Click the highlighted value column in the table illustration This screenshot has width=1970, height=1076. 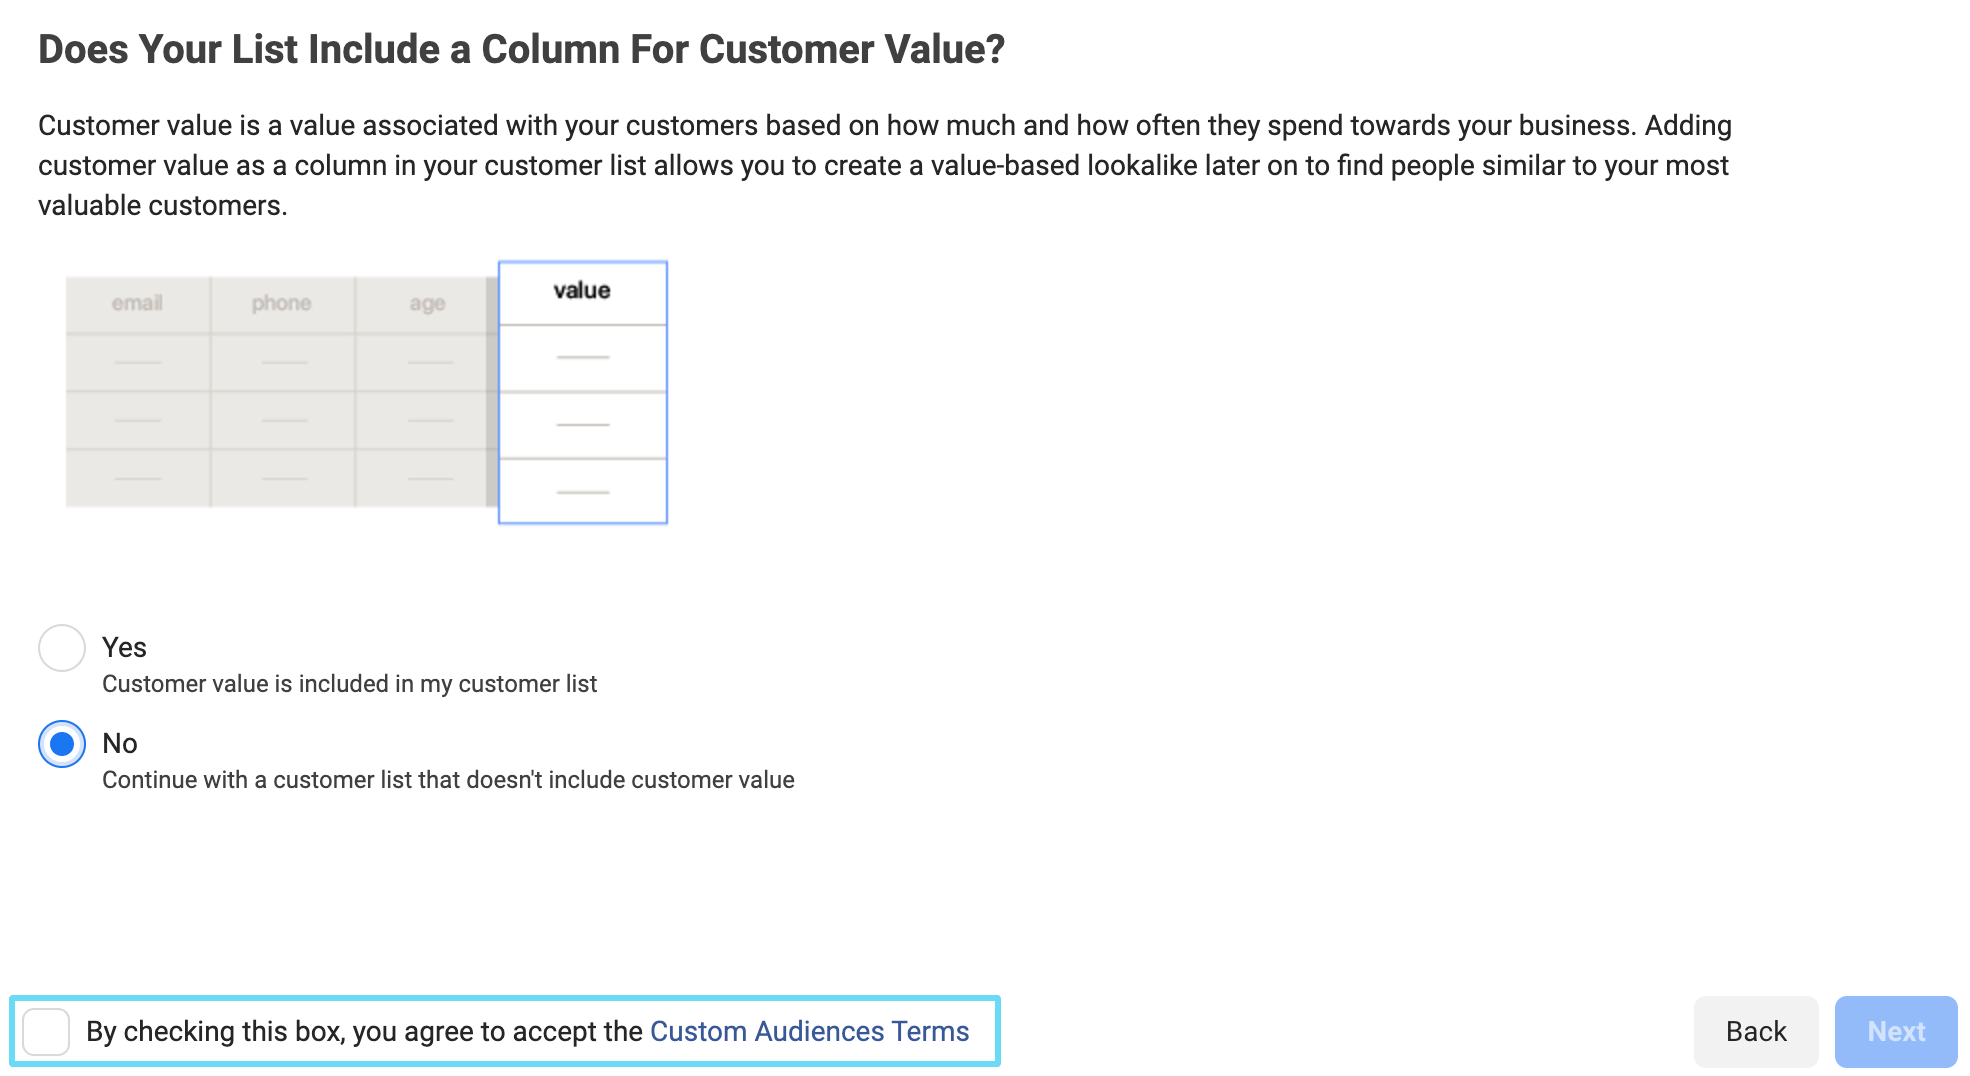click(582, 390)
